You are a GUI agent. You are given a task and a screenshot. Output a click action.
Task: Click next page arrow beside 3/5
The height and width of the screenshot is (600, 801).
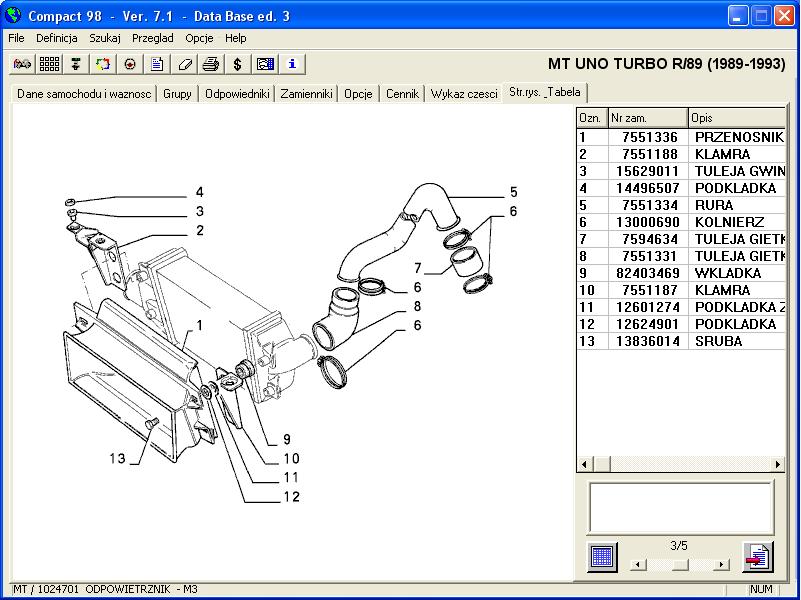coord(721,564)
